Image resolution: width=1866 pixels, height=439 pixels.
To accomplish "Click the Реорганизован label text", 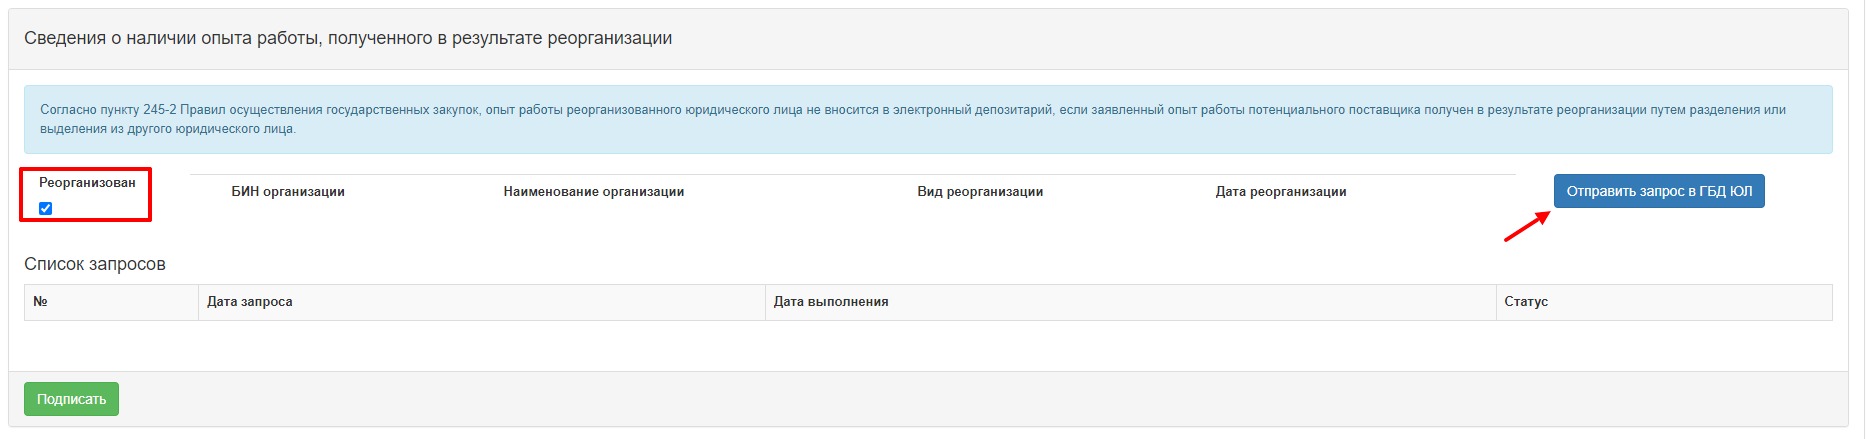I will click(87, 182).
